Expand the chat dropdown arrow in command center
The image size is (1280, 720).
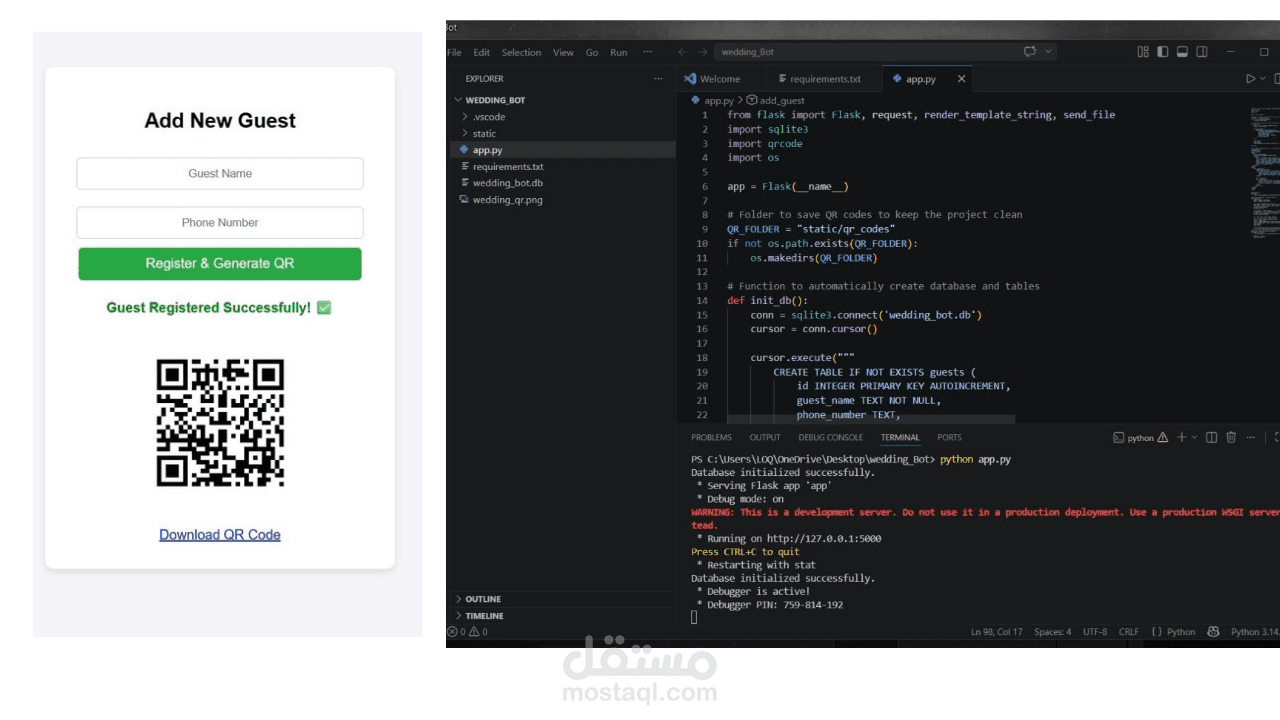pyautogui.click(x=1048, y=52)
